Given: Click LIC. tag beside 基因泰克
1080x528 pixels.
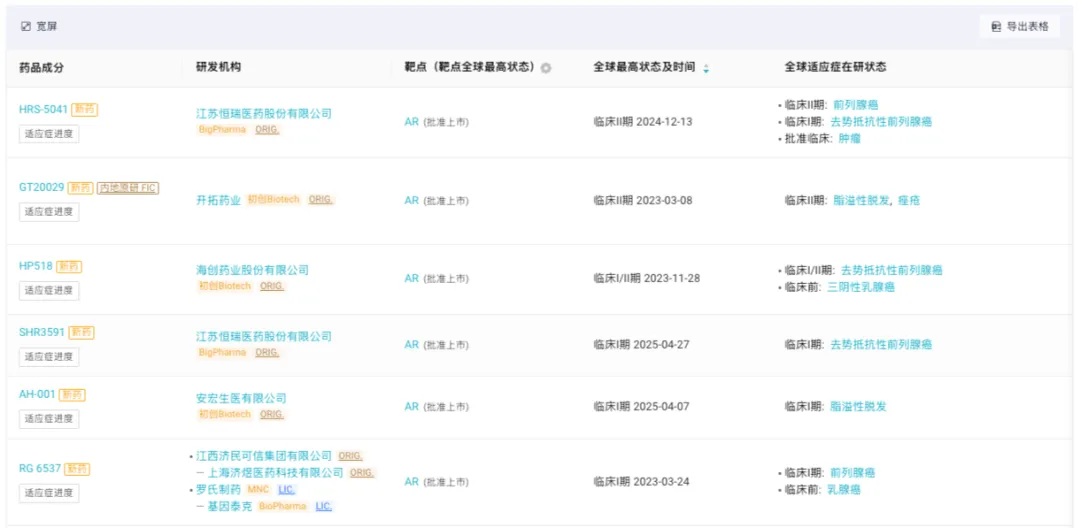Looking at the screenshot, I should (324, 507).
